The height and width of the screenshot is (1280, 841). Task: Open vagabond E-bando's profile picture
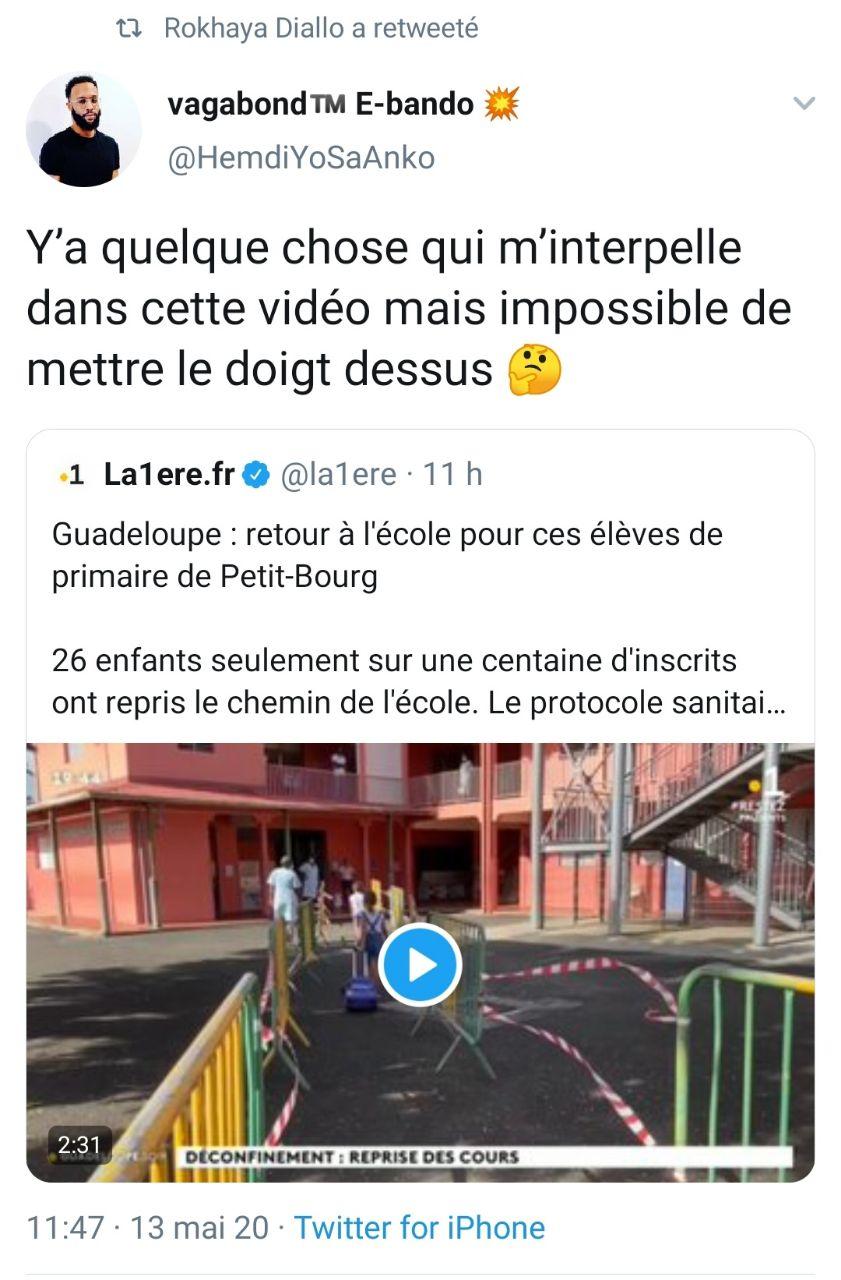(x=83, y=129)
